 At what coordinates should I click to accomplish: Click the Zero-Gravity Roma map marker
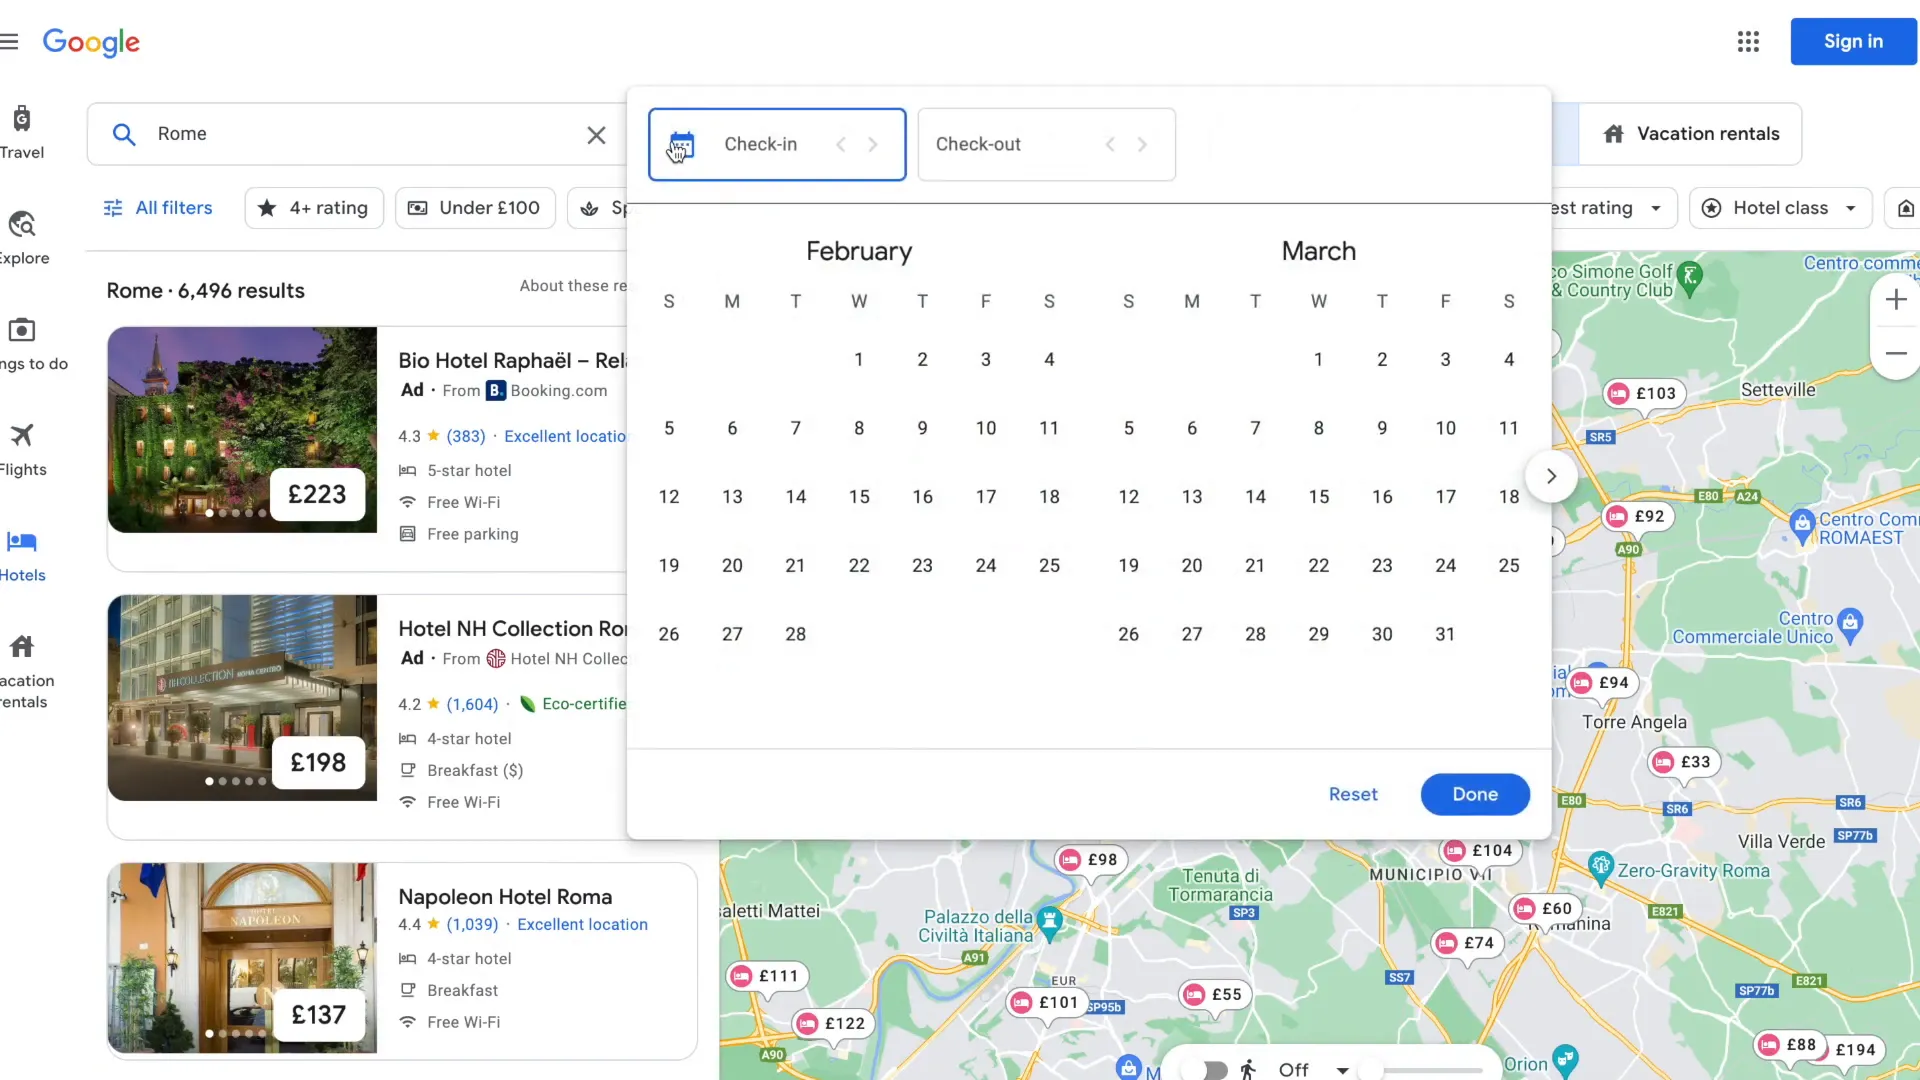pyautogui.click(x=1601, y=866)
